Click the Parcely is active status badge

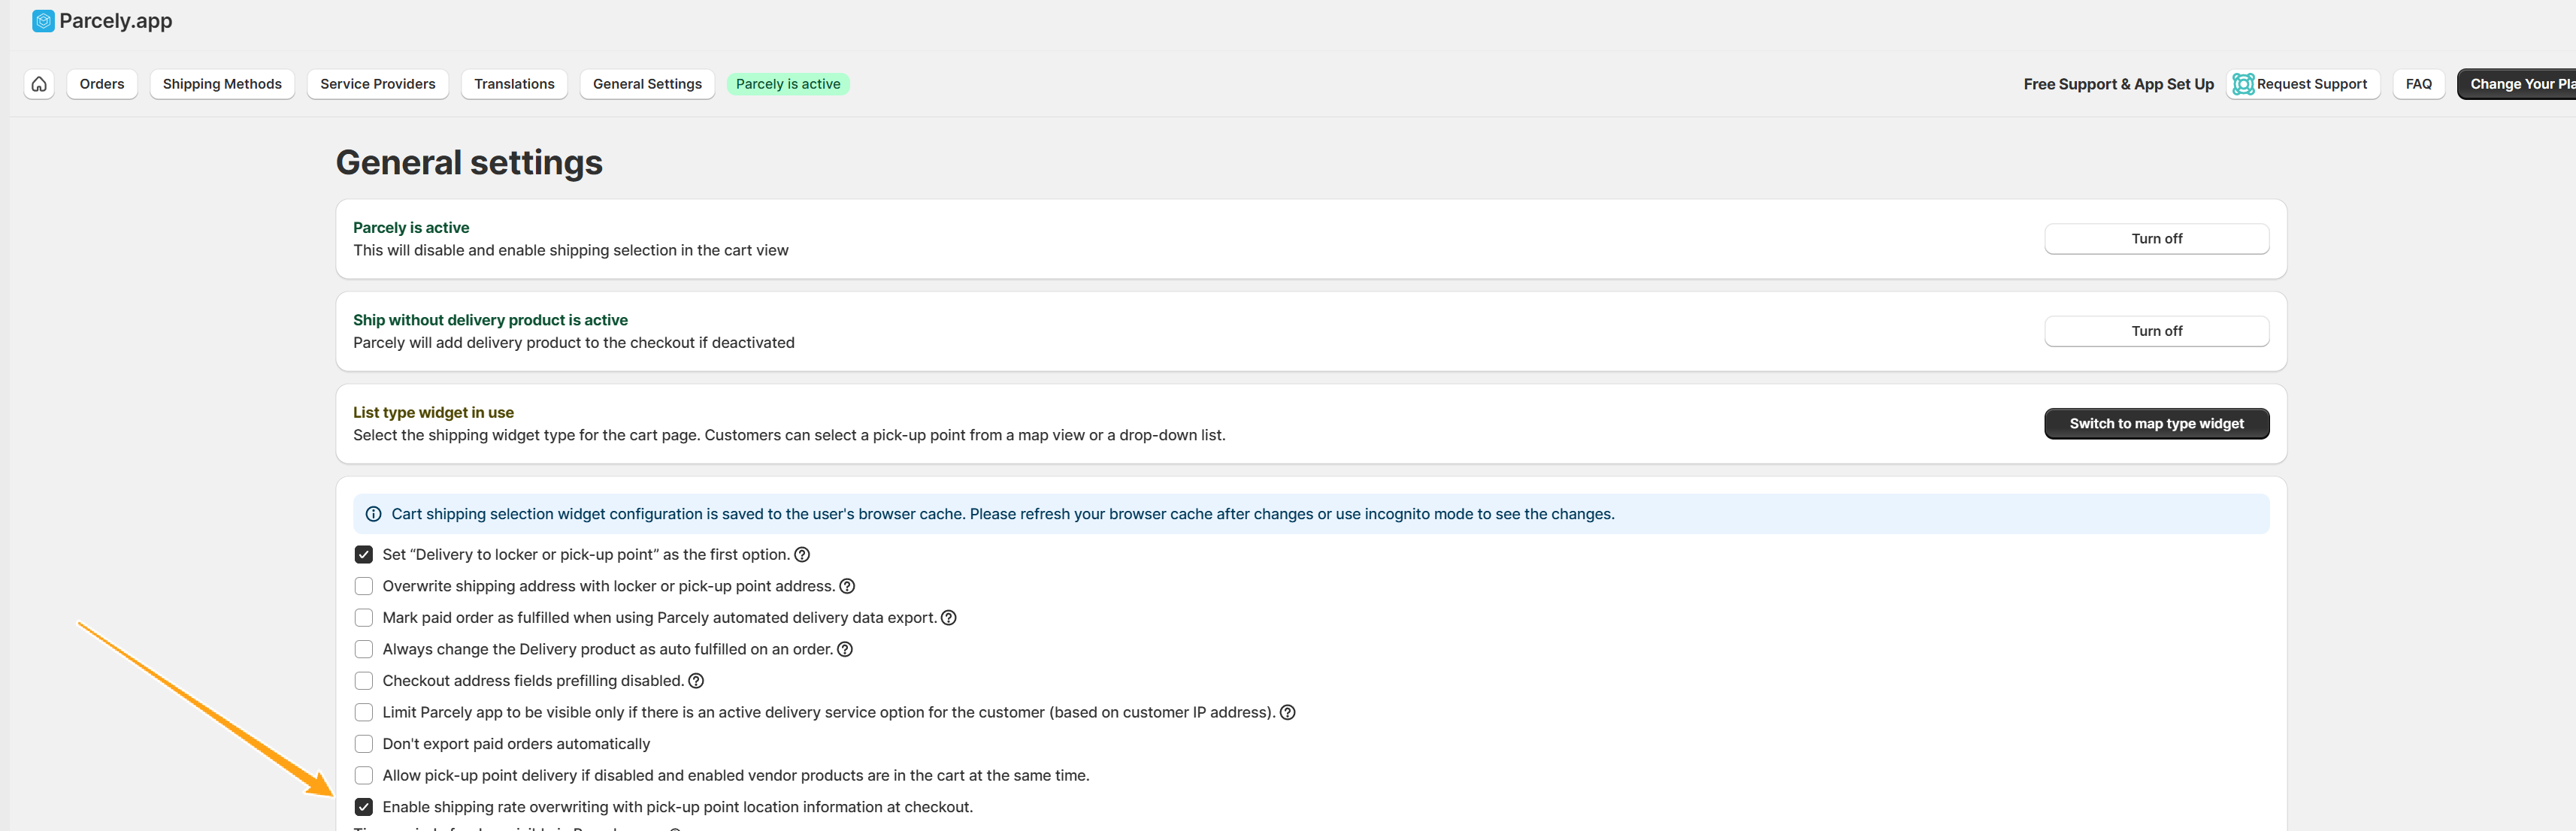[787, 84]
